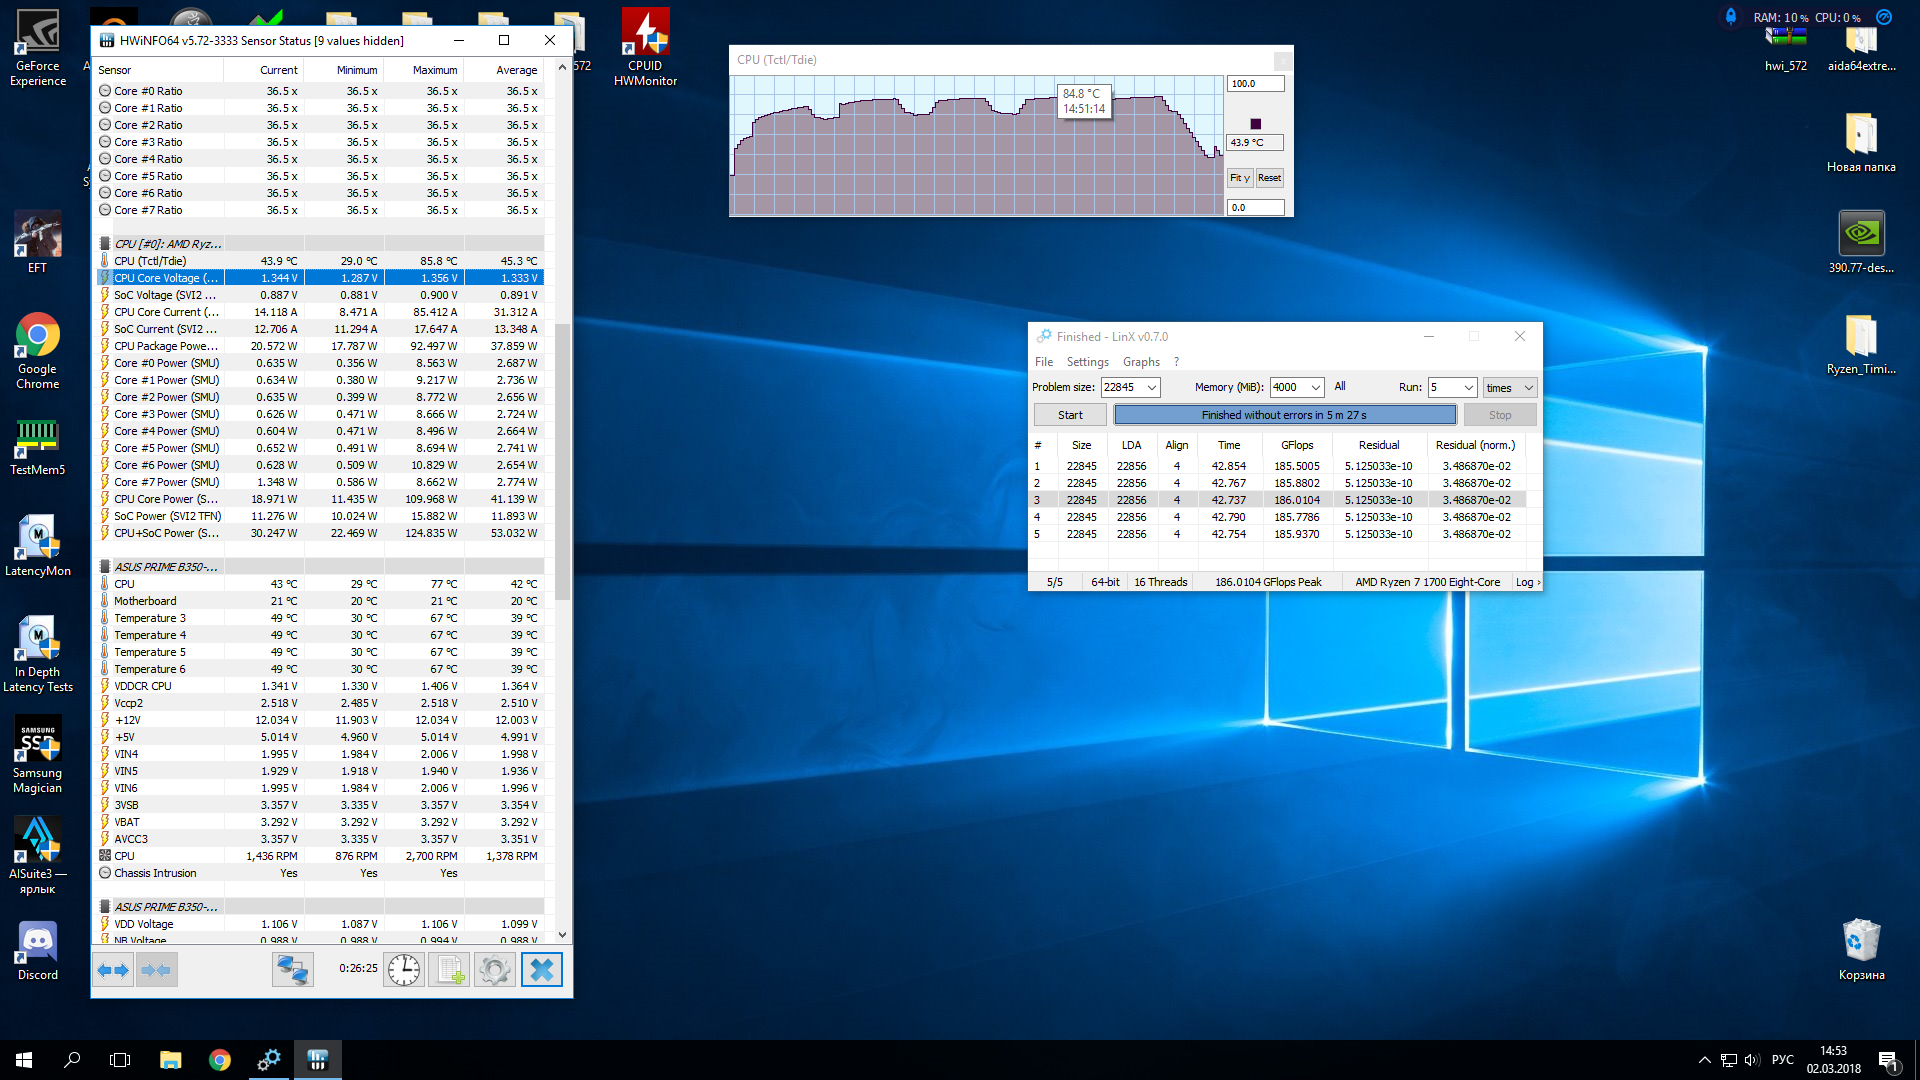Click the HWiNFO network remote sensors icon
This screenshot has height=1080, width=1920.
coord(293,970)
